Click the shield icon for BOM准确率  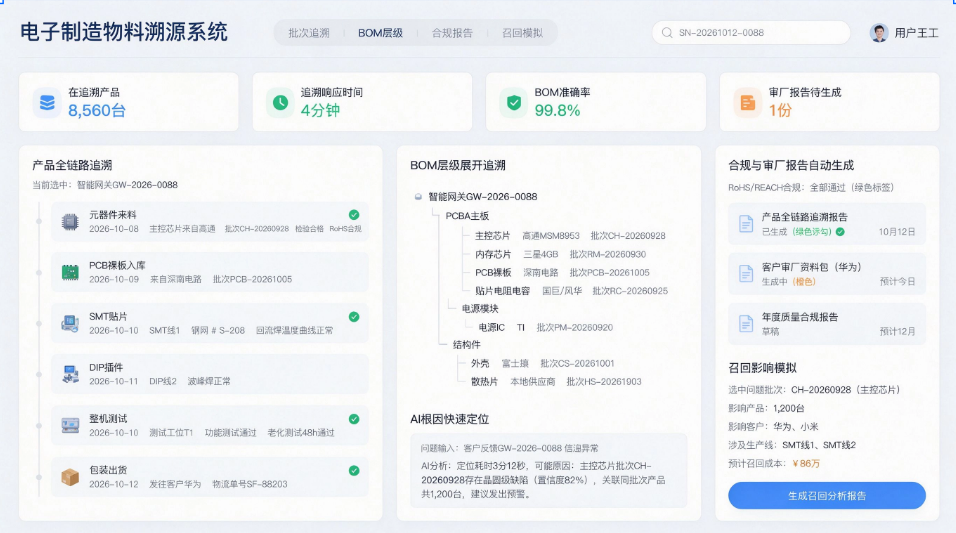(x=514, y=102)
